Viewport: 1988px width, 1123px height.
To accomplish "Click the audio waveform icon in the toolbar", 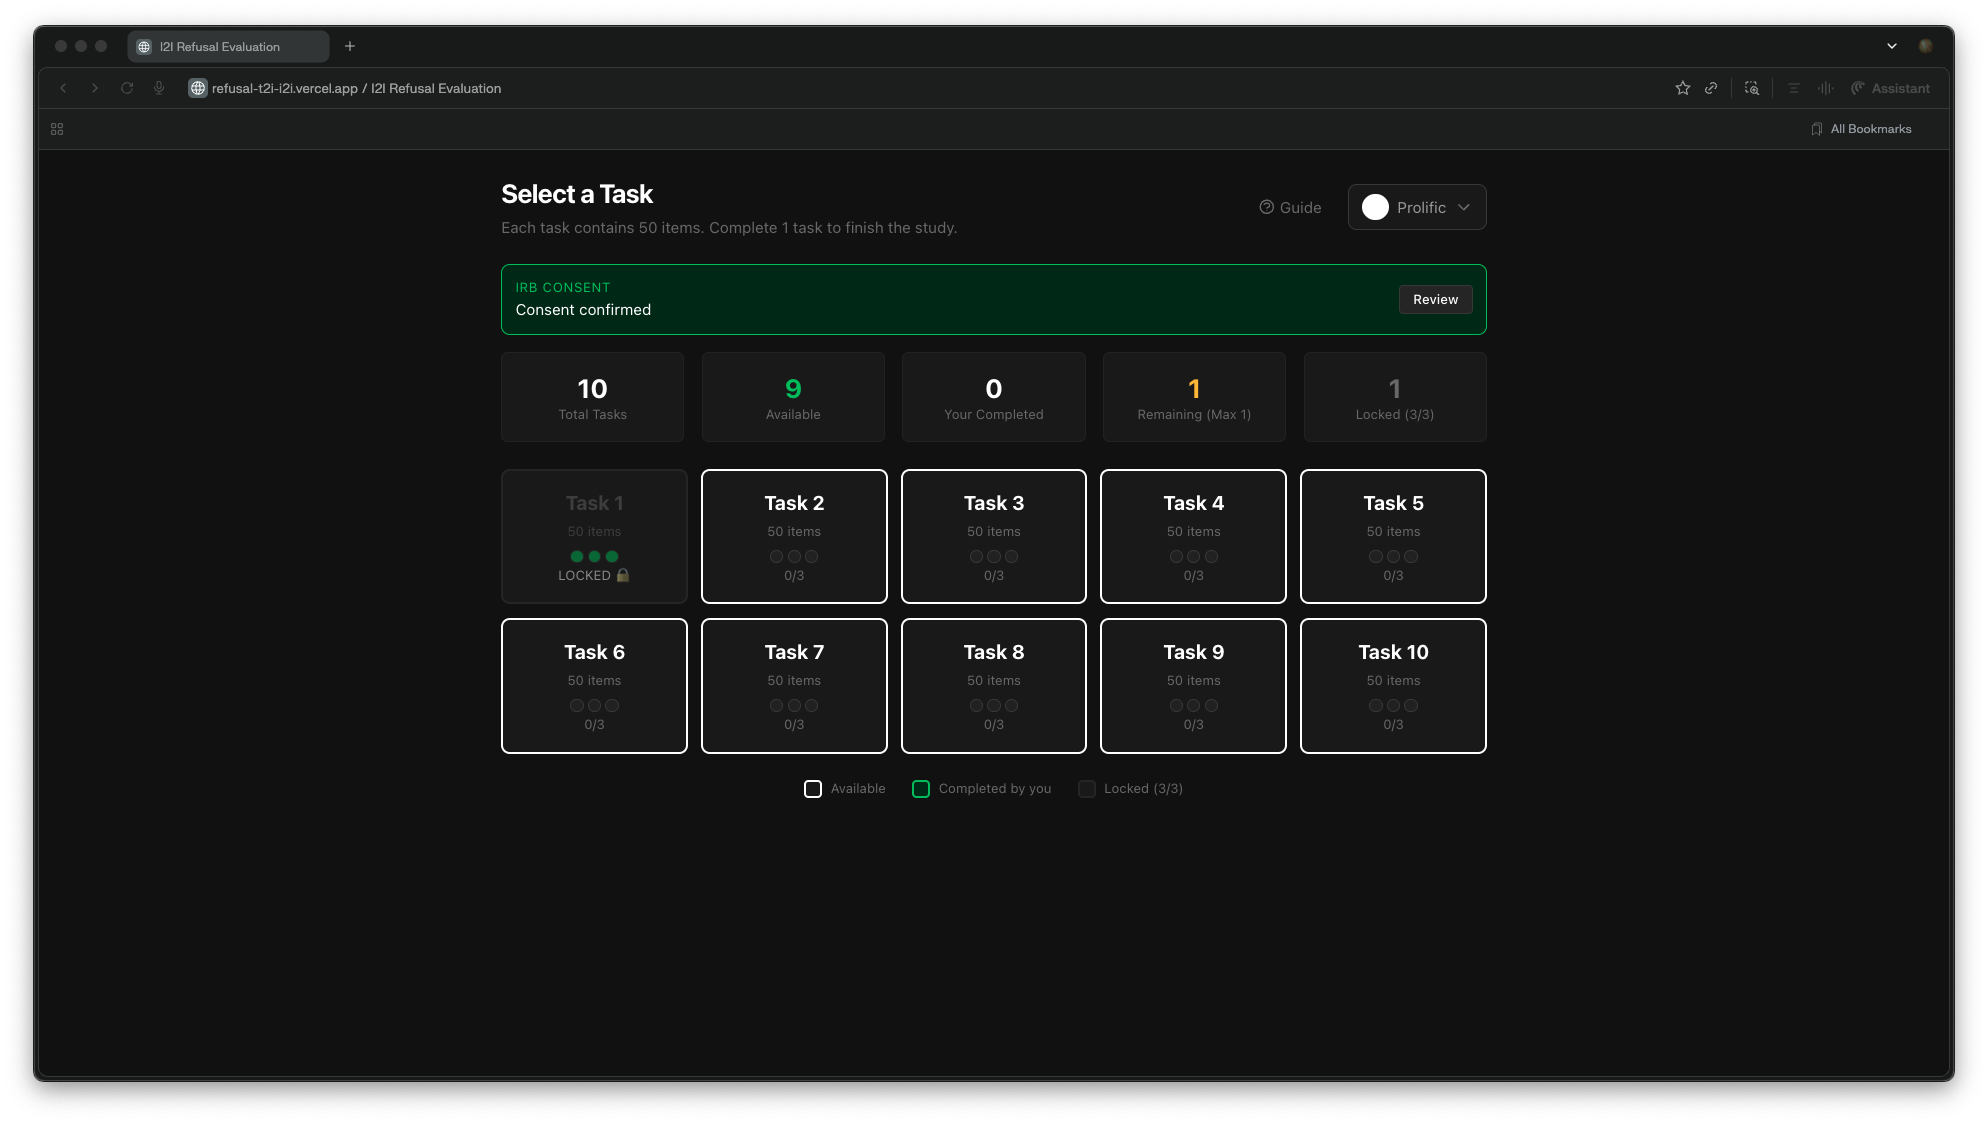I will tap(1825, 88).
